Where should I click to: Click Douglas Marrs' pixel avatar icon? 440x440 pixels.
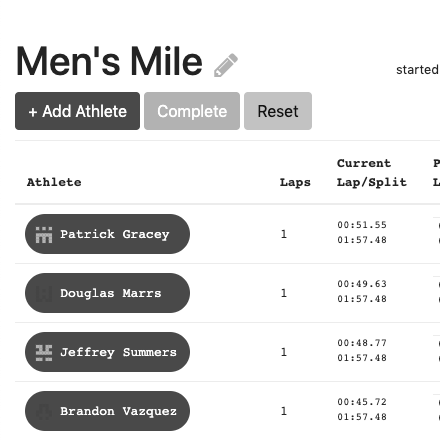click(44, 294)
